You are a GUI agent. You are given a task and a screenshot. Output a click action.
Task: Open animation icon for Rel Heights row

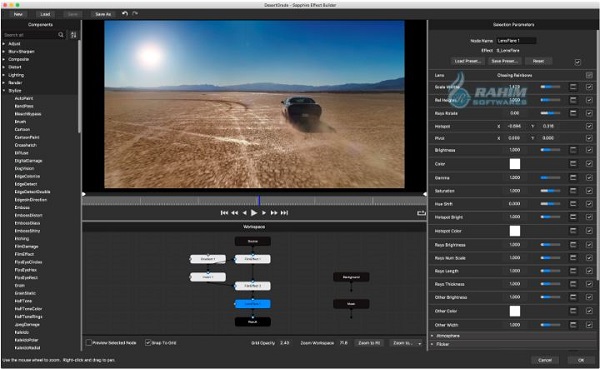click(573, 100)
